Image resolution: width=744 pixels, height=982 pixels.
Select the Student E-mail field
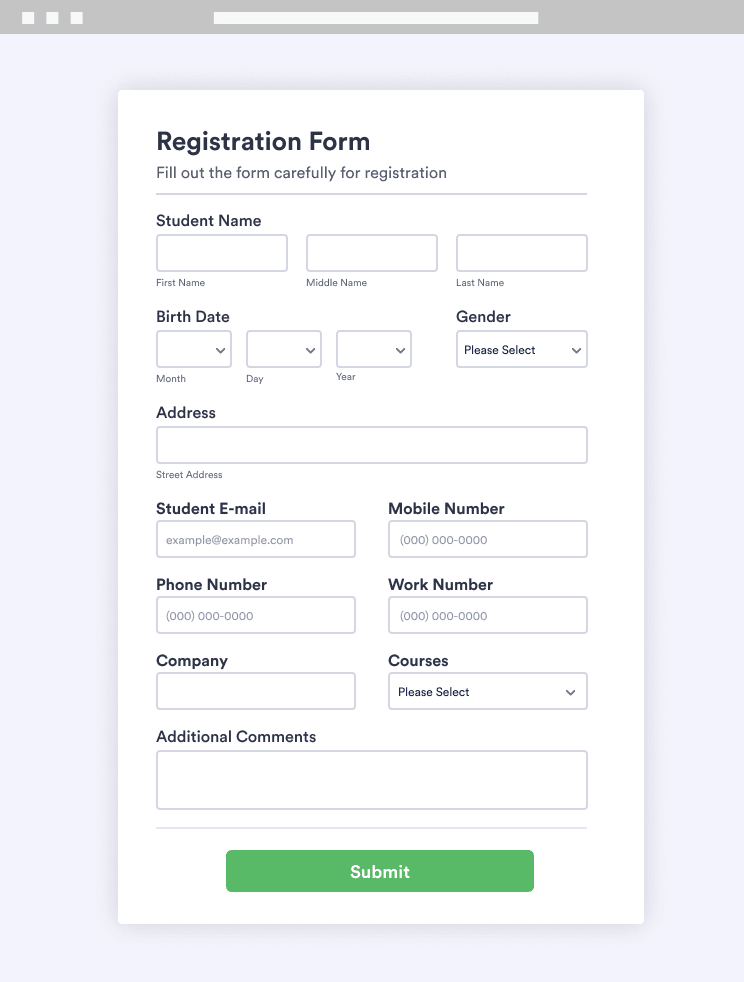pos(255,539)
